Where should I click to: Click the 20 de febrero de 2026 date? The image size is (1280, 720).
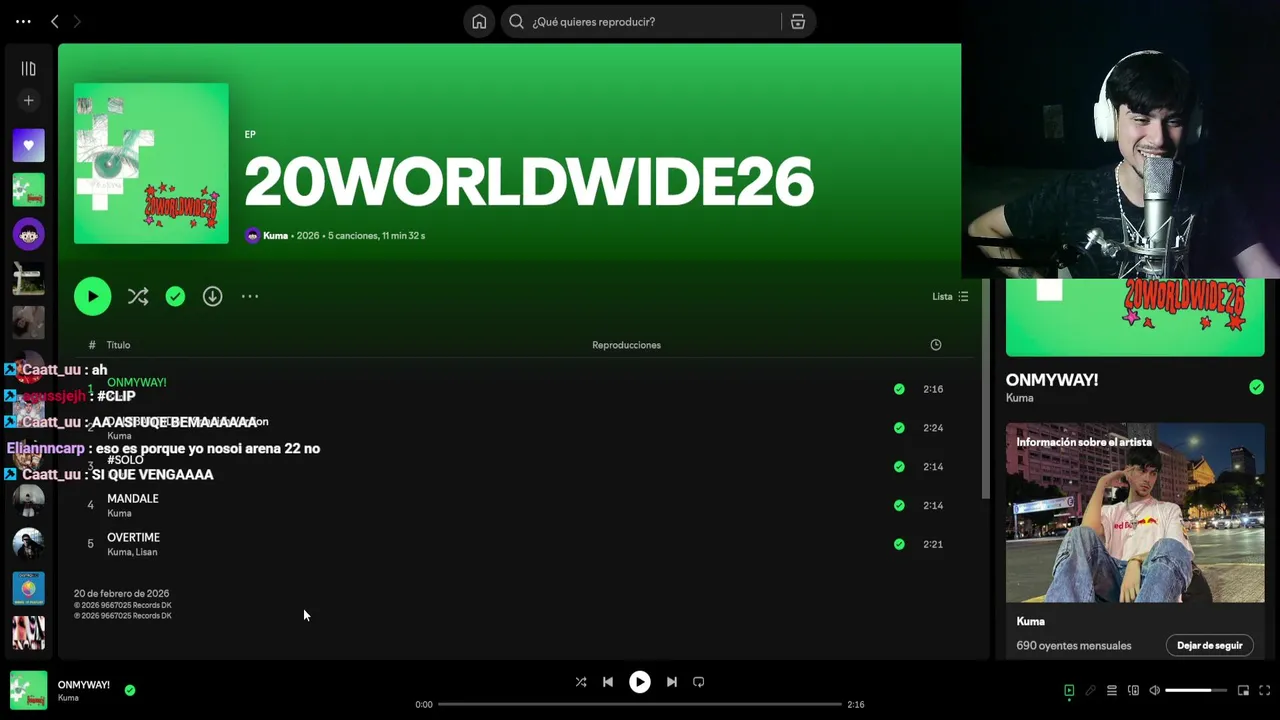pyautogui.click(x=121, y=594)
